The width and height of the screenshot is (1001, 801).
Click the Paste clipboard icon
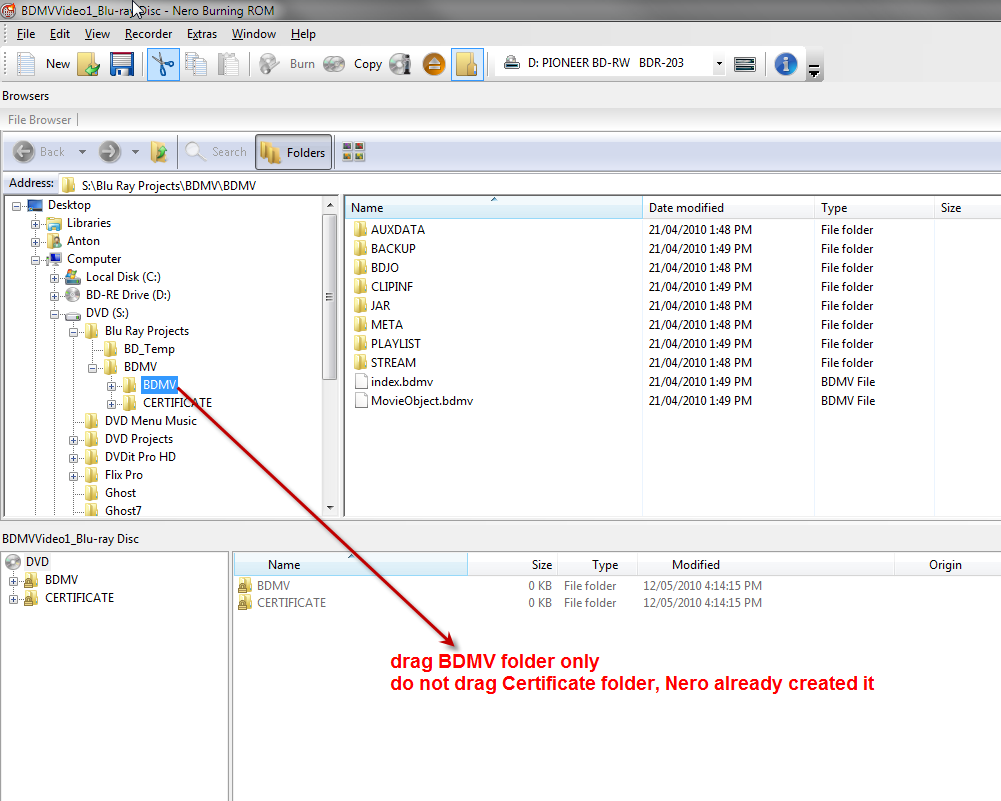(228, 64)
